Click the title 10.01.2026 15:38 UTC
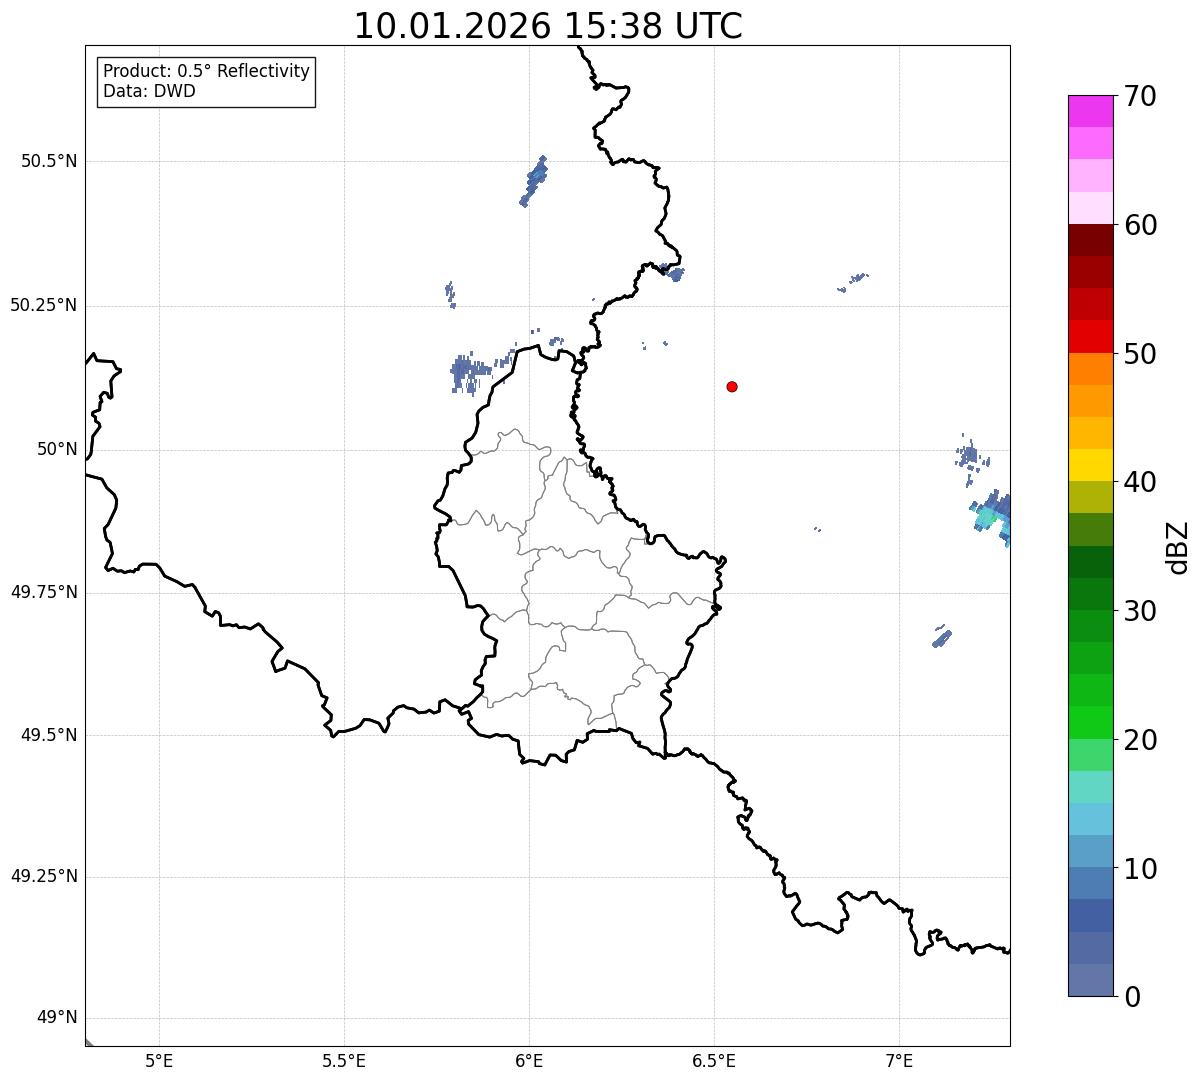This screenshot has height=1081, width=1202. [548, 26]
